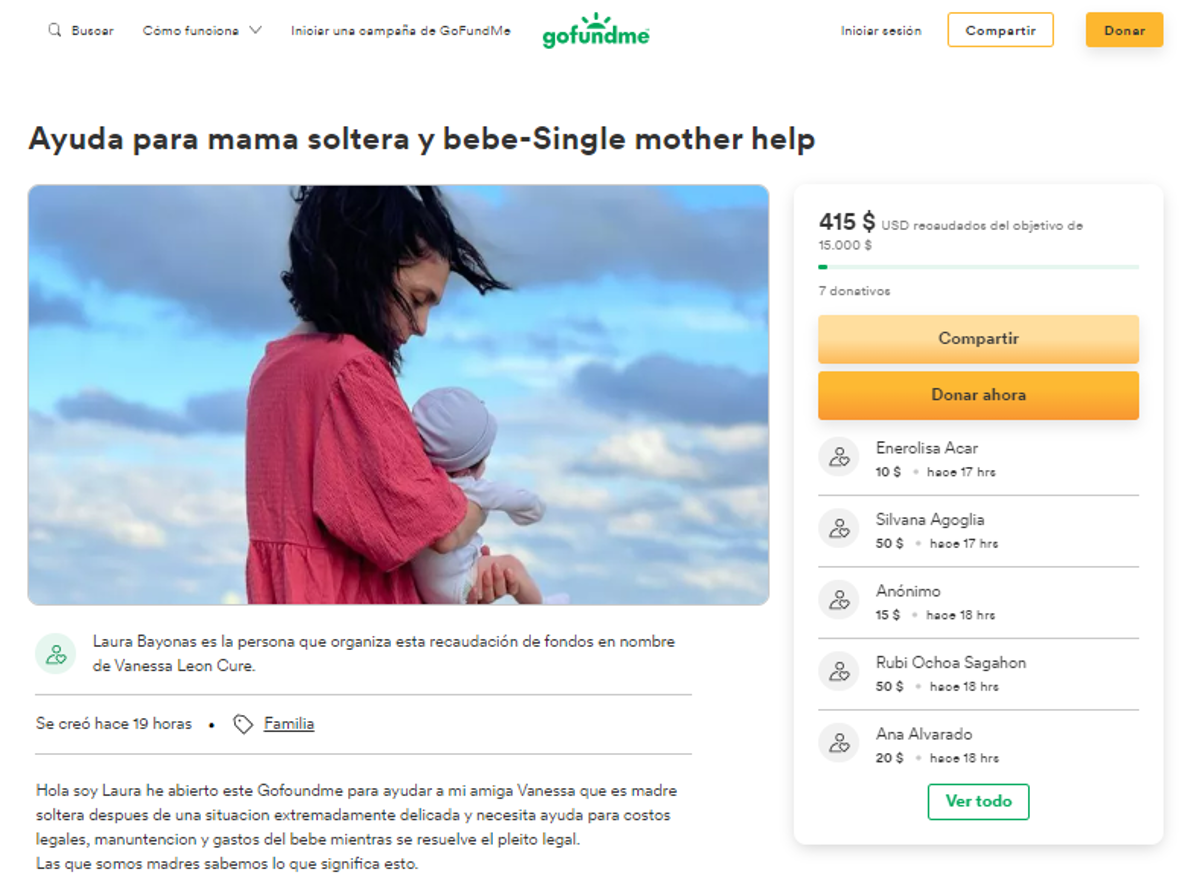This screenshot has height=875, width=1200.
Task: Expand the Cómo funciona dropdown menu
Action: coord(191,31)
